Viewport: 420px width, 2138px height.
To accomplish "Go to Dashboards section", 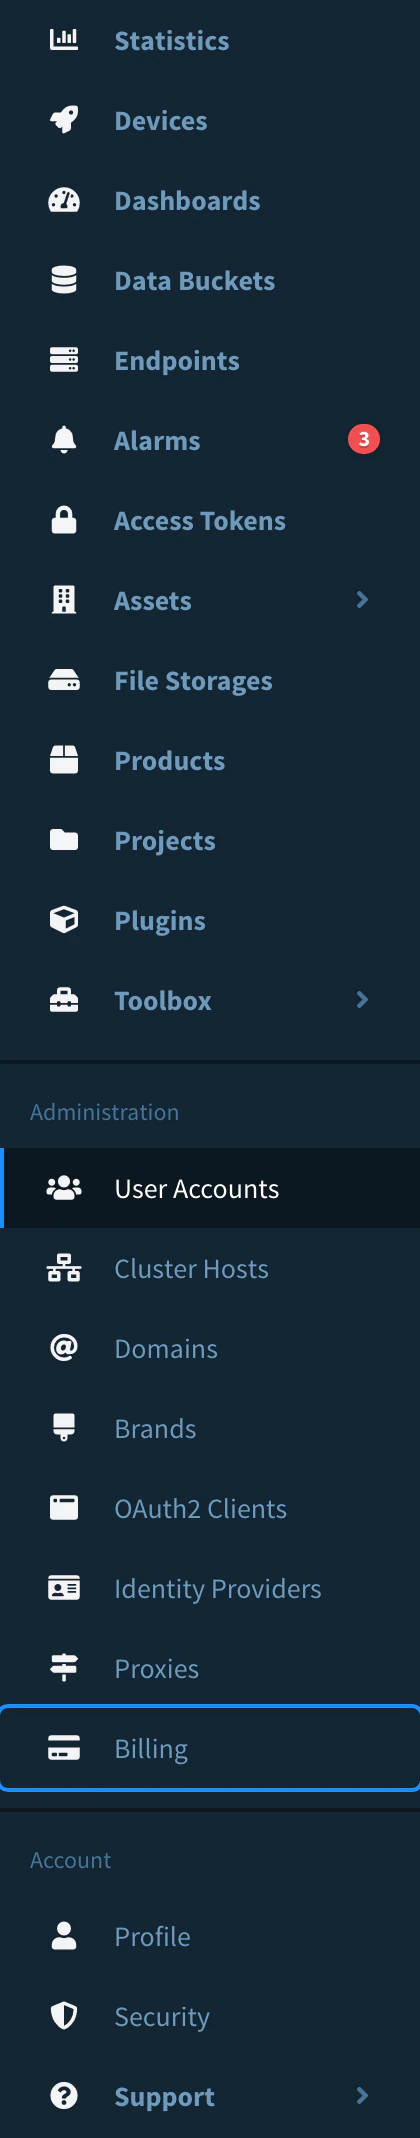I will tap(210, 200).
